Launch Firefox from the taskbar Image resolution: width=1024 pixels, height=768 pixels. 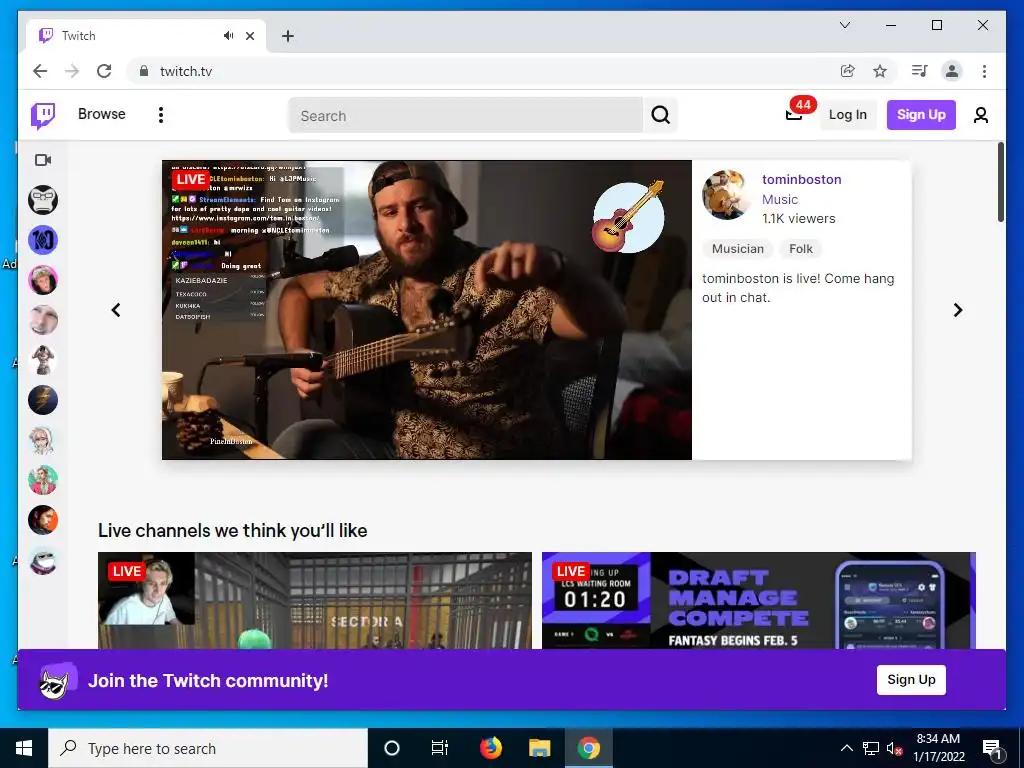490,748
